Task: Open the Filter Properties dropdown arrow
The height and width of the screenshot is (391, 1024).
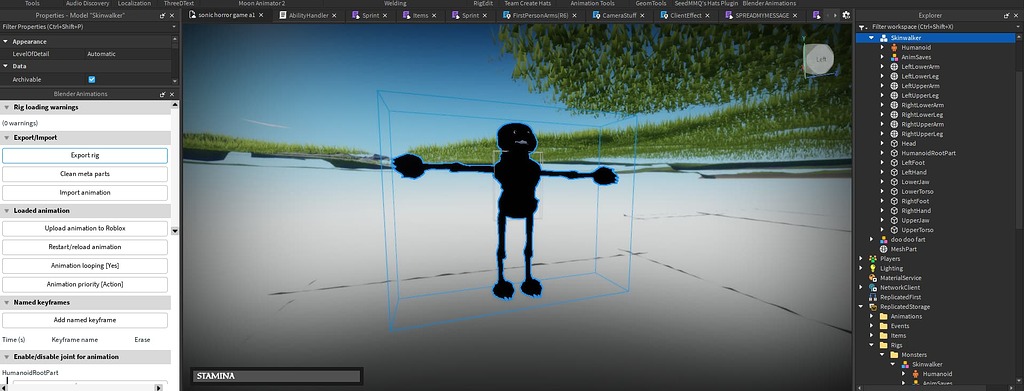Action: [x=174, y=27]
